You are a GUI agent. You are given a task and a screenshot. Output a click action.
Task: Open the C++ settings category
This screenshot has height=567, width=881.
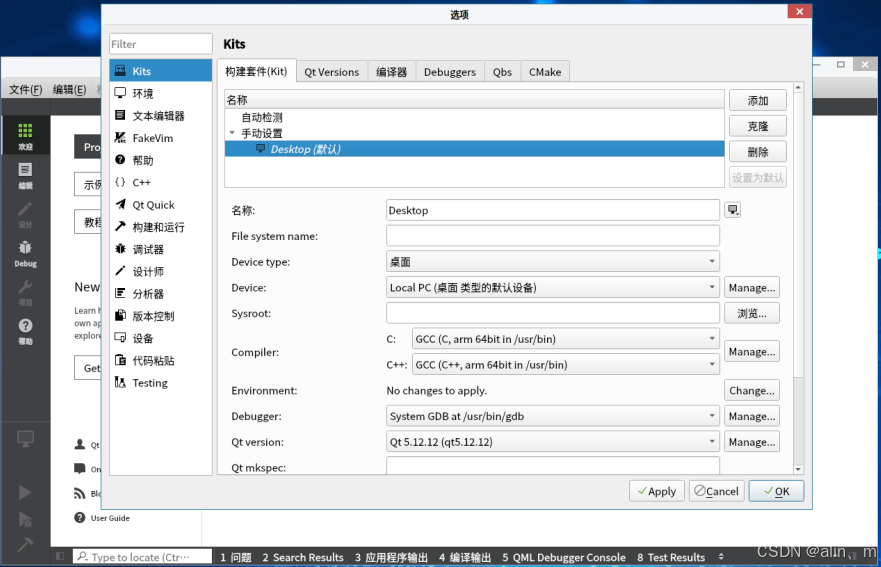pyautogui.click(x=161, y=182)
